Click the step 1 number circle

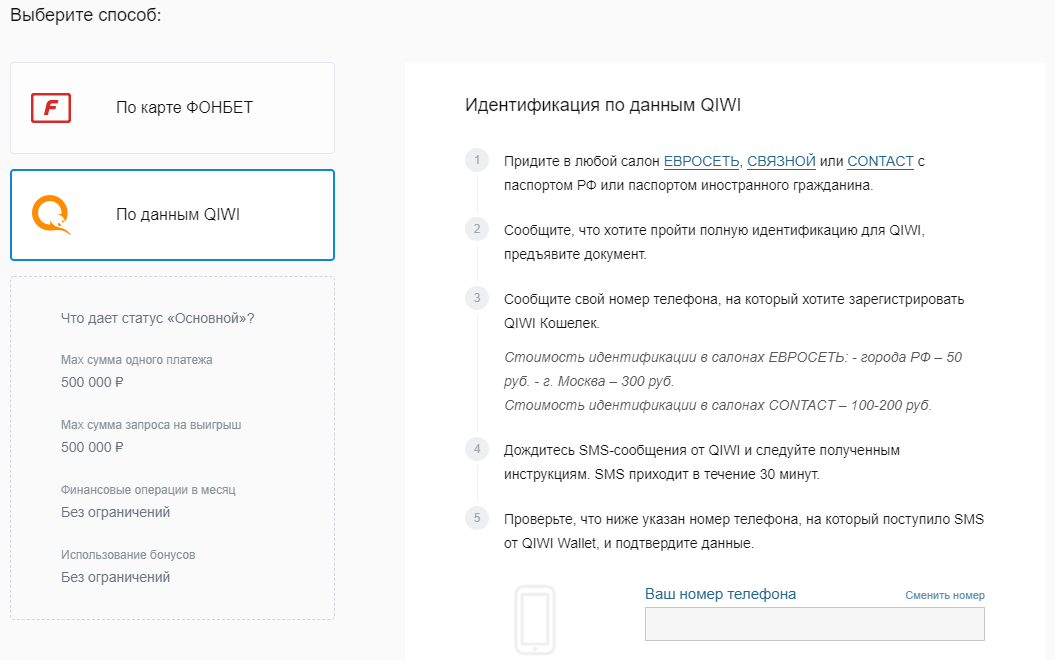478,161
